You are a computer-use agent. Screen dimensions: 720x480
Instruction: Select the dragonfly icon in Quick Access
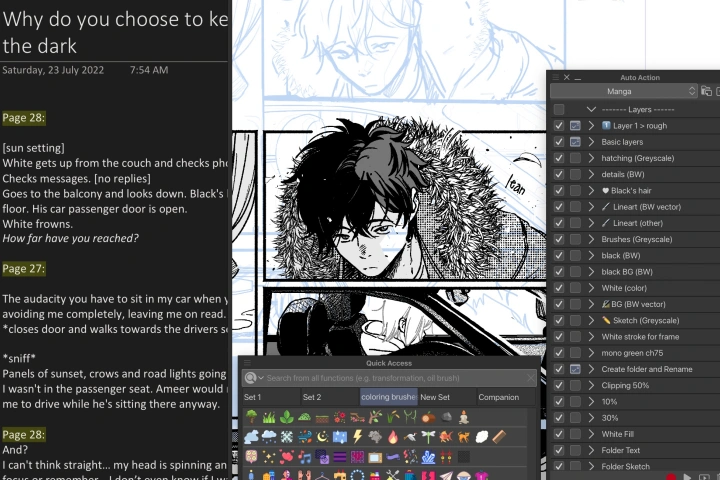[428, 436]
